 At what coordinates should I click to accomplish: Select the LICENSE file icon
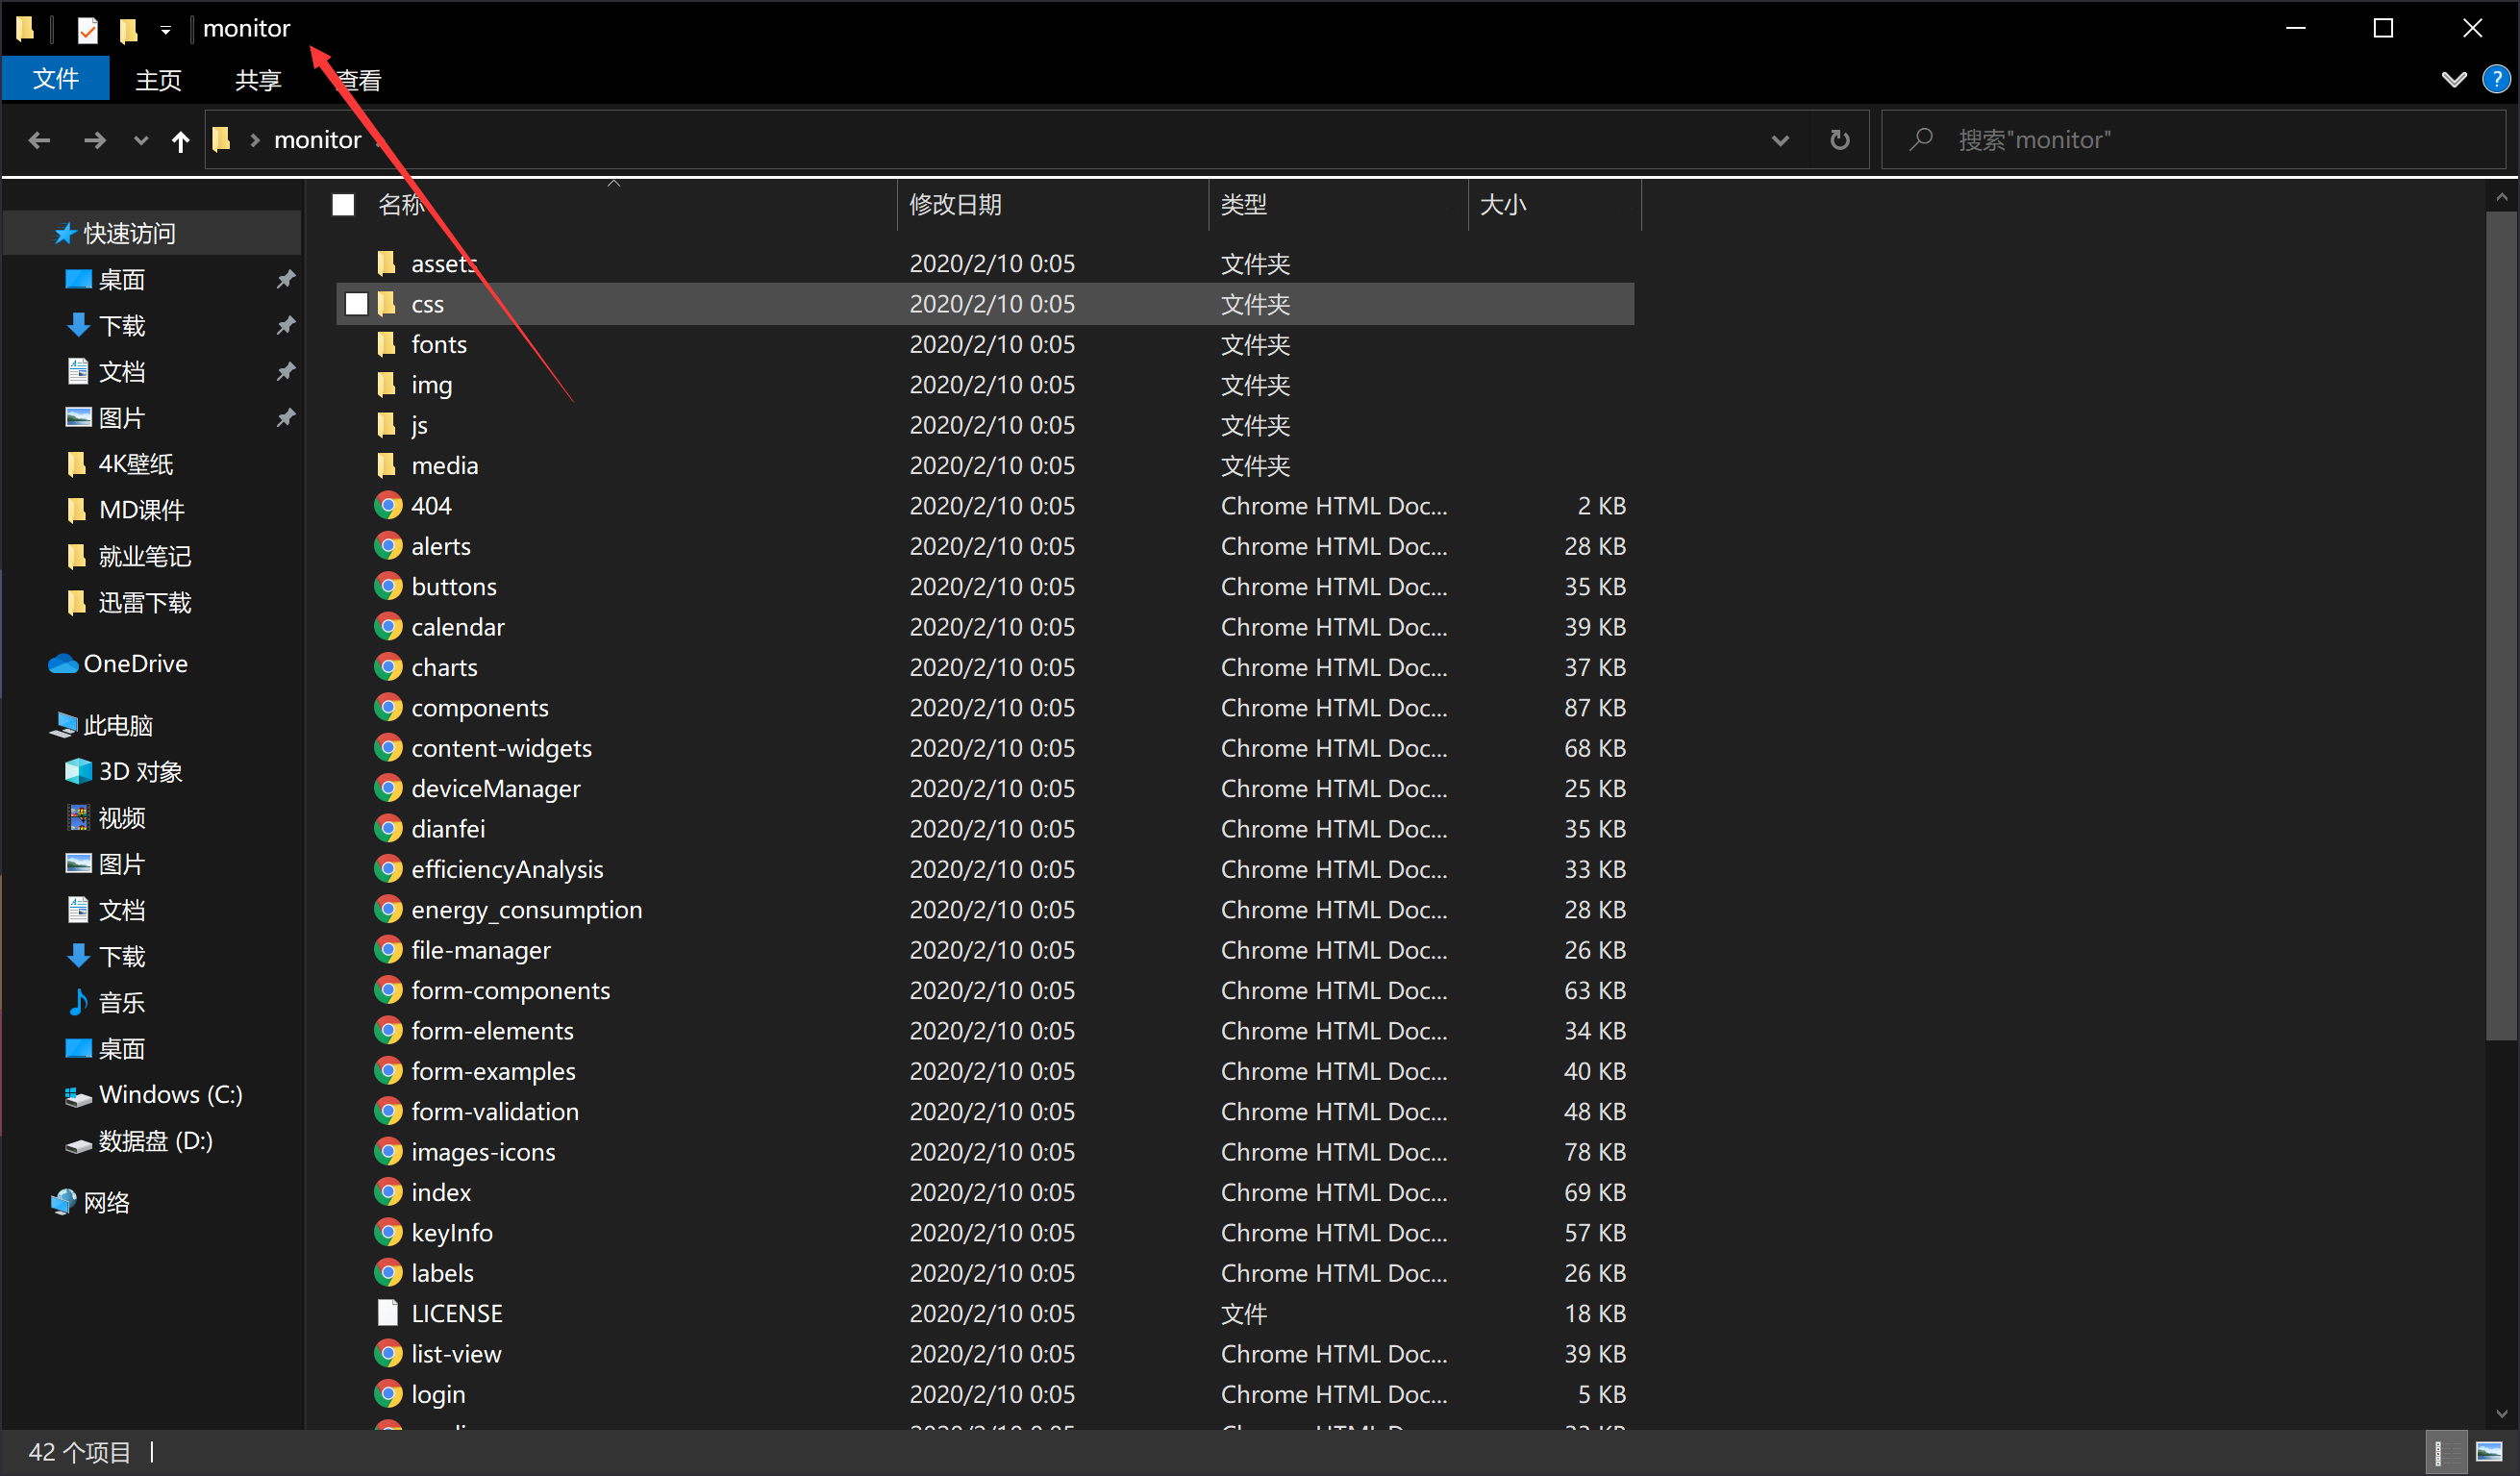coord(387,1313)
